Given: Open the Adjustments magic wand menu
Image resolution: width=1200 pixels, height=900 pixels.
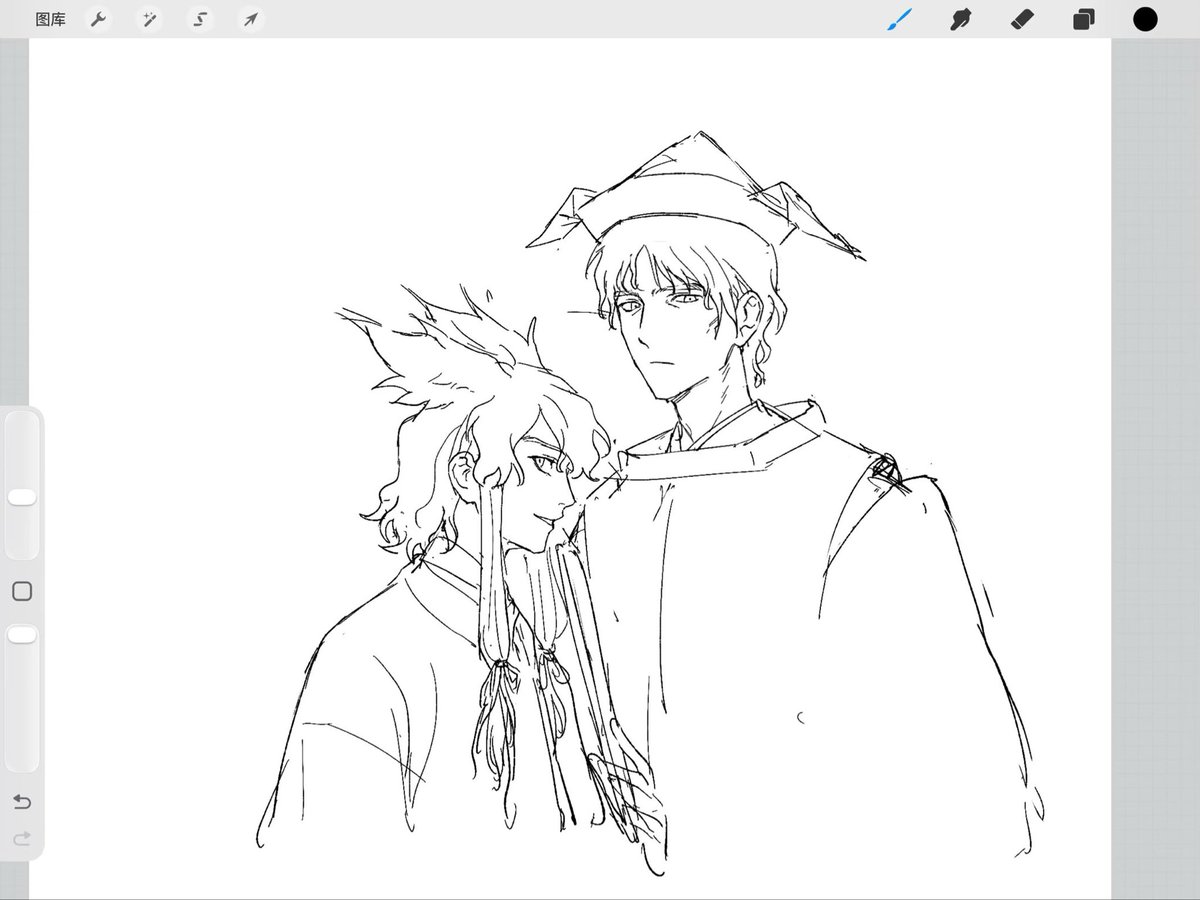Looking at the screenshot, I should pos(149,19).
